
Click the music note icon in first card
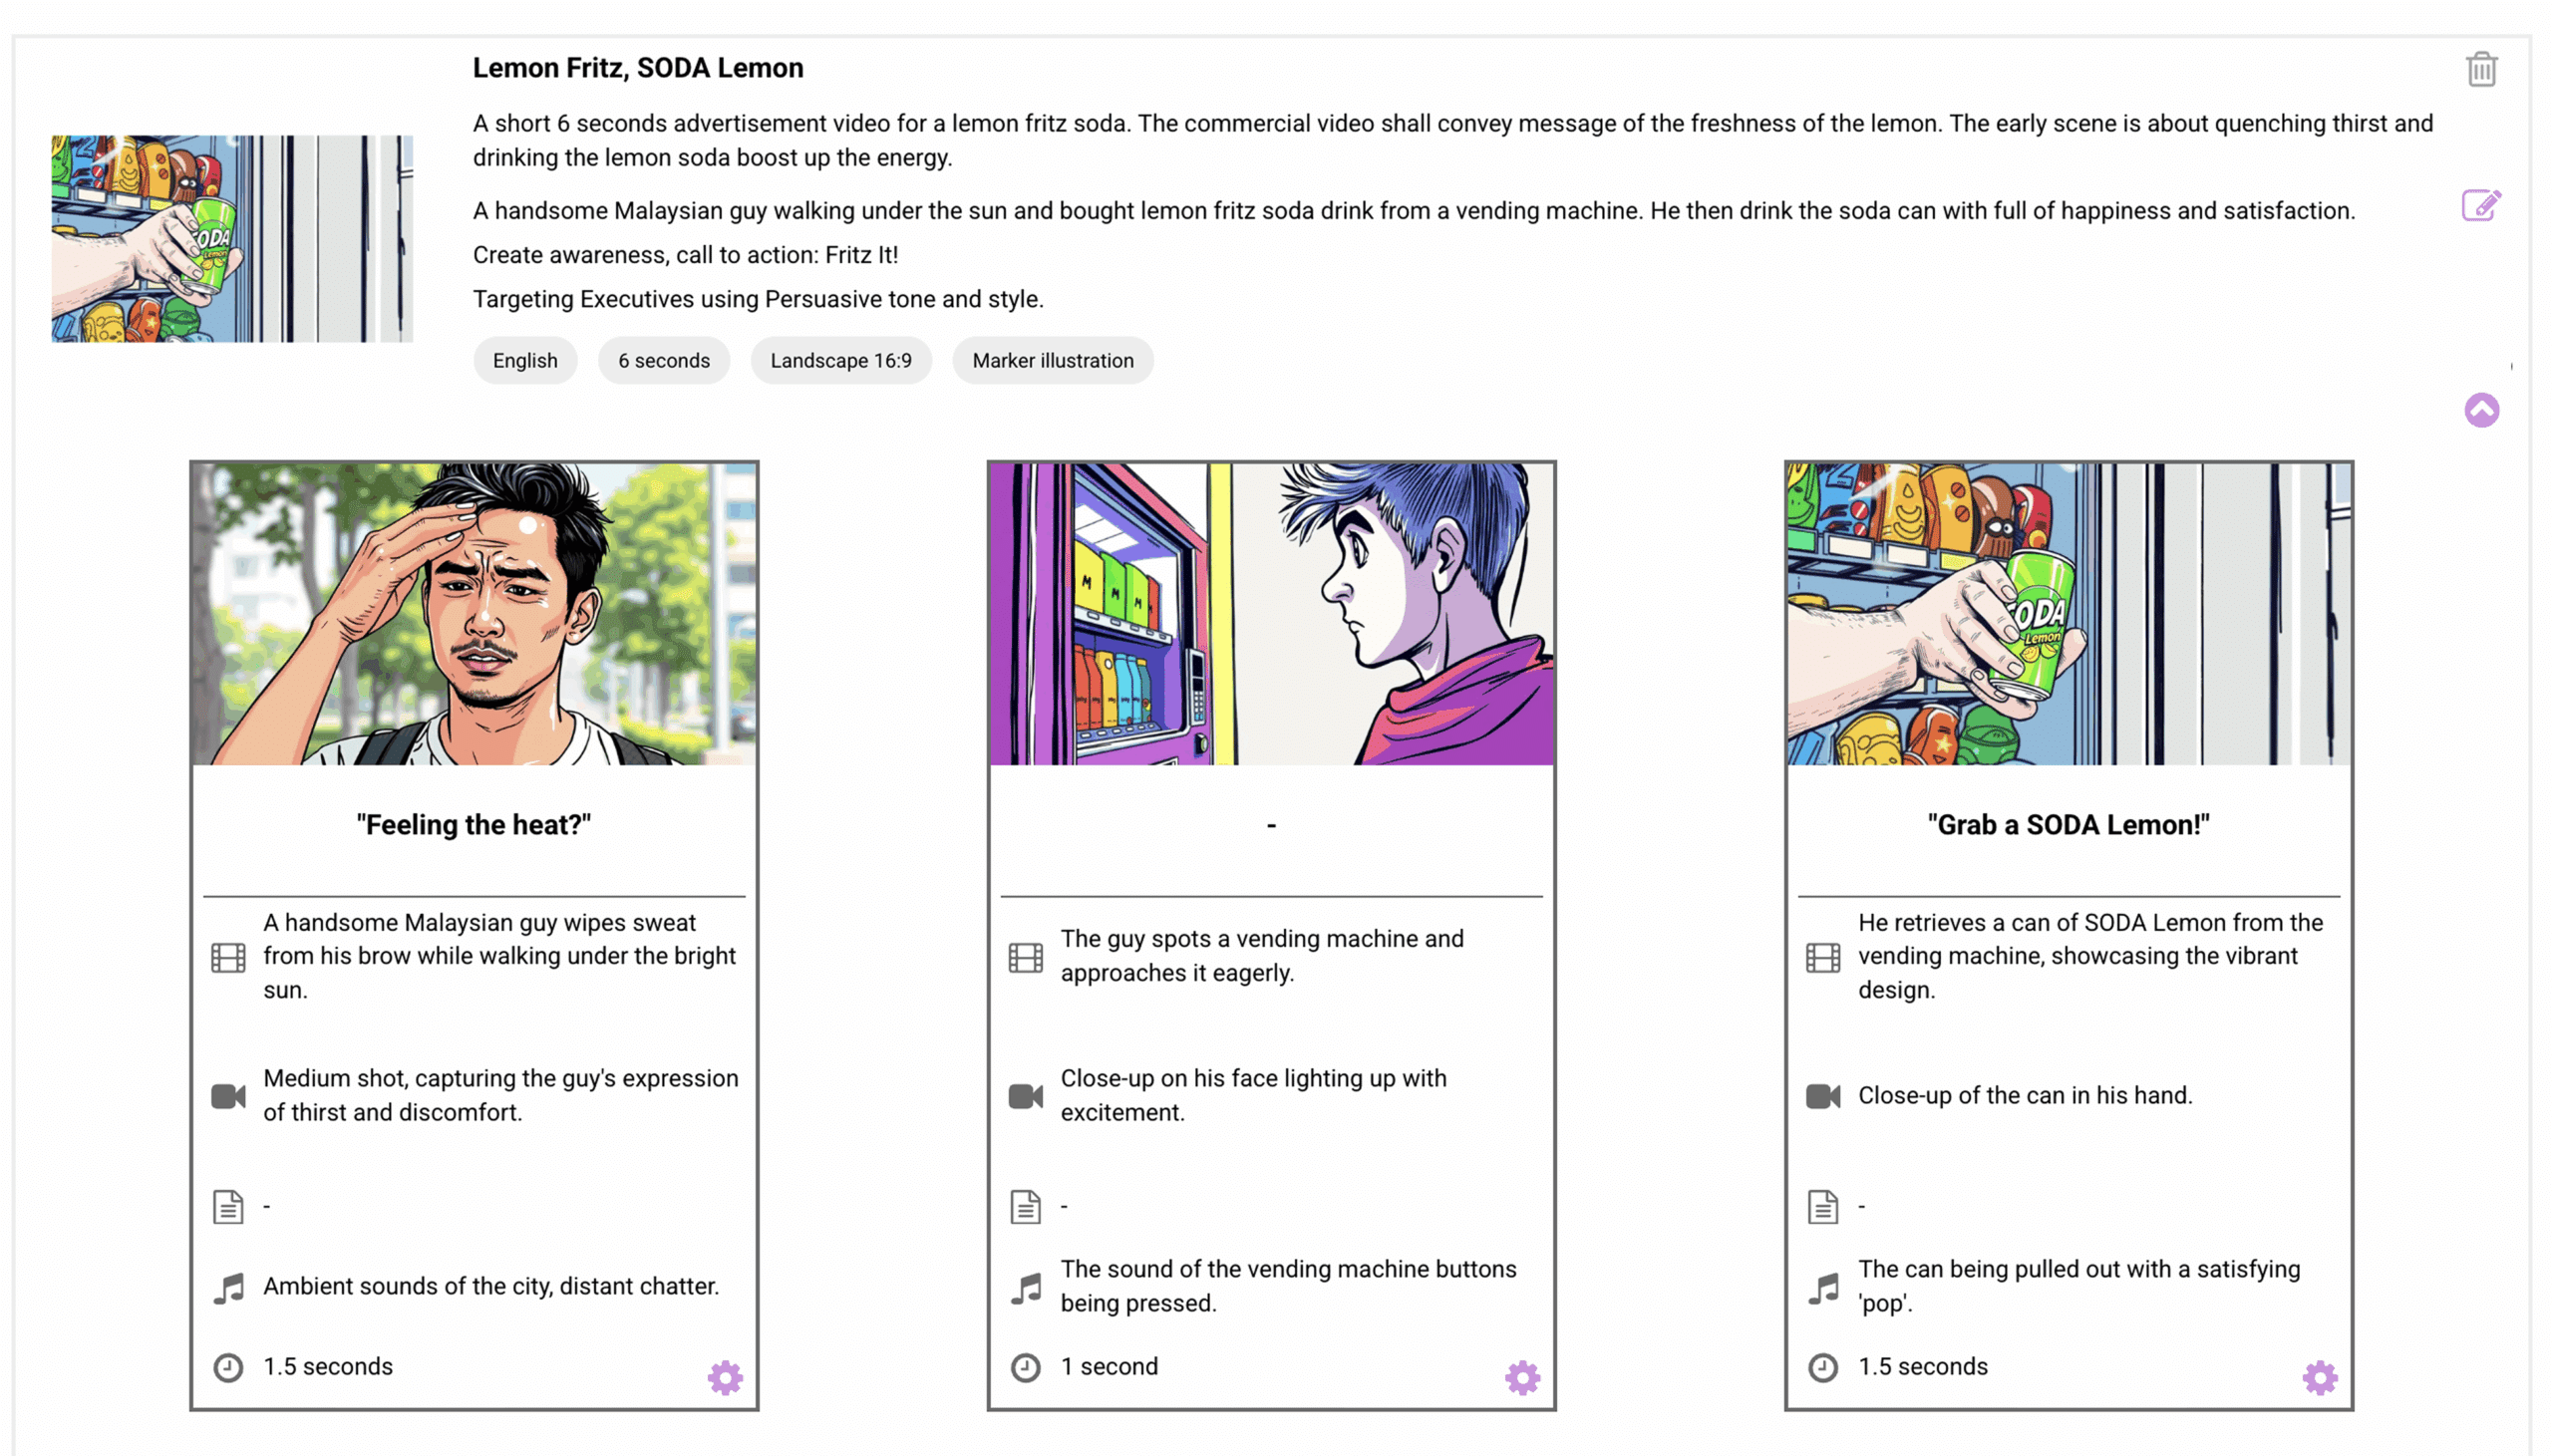click(228, 1287)
